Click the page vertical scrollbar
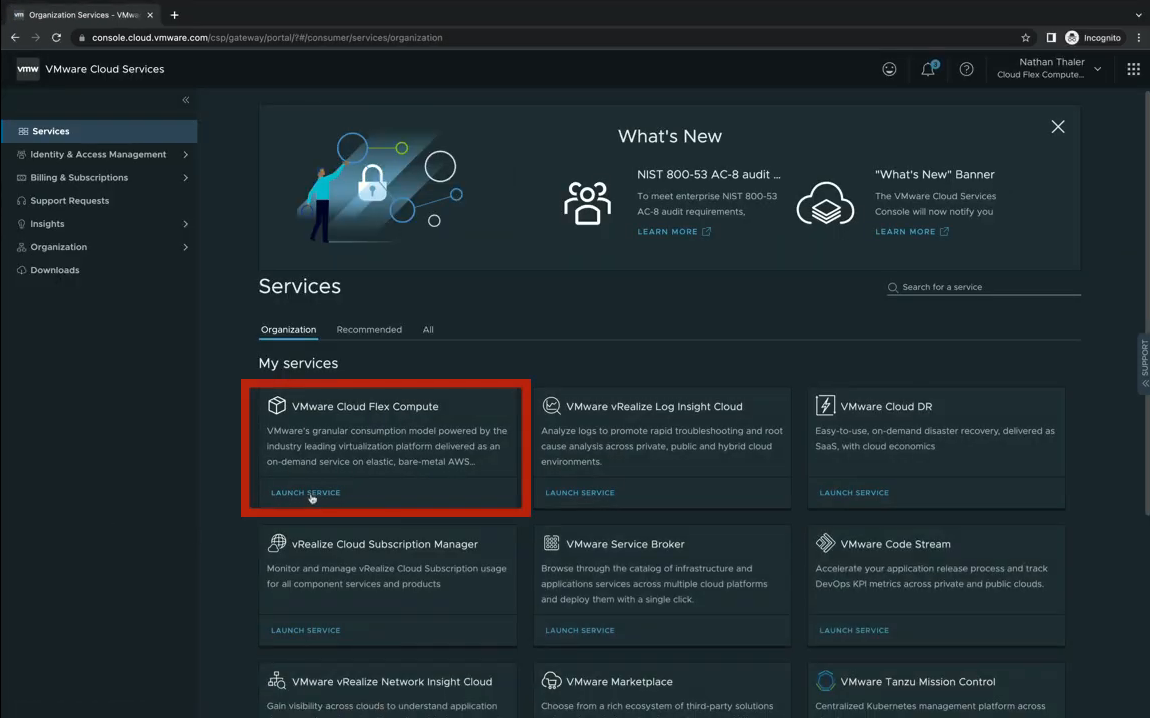The image size is (1150, 718). pyautogui.click(x=1146, y=301)
